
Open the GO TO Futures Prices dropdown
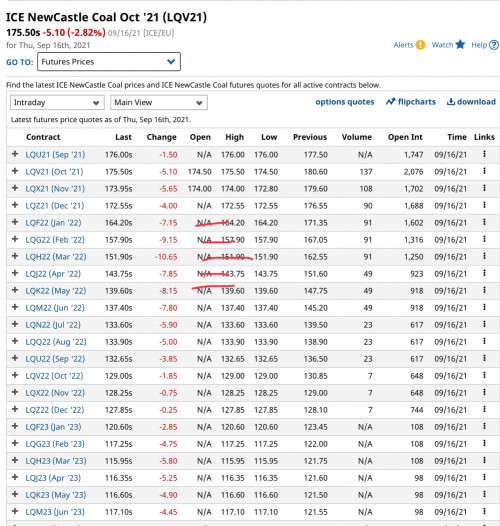[x=109, y=62]
